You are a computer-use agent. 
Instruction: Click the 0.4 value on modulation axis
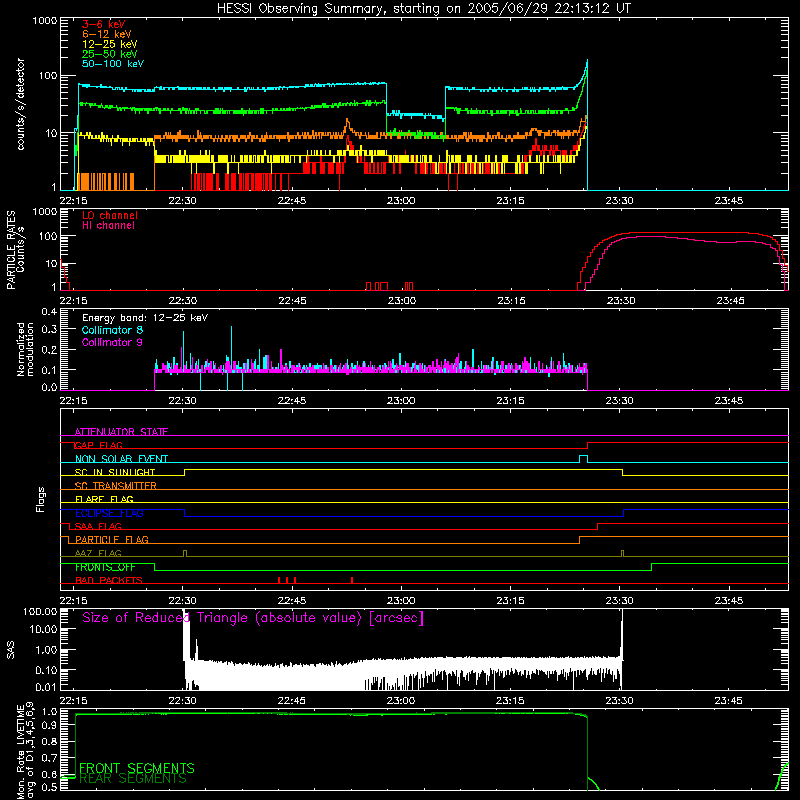coord(49,312)
